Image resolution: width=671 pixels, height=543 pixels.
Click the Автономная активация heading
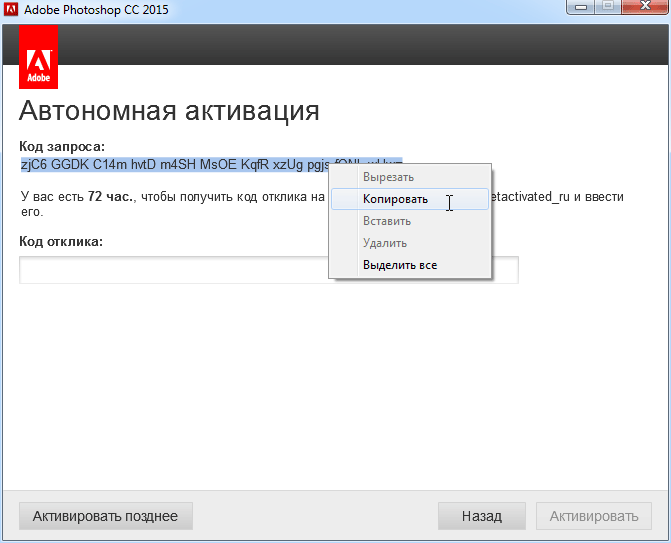pyautogui.click(x=169, y=112)
